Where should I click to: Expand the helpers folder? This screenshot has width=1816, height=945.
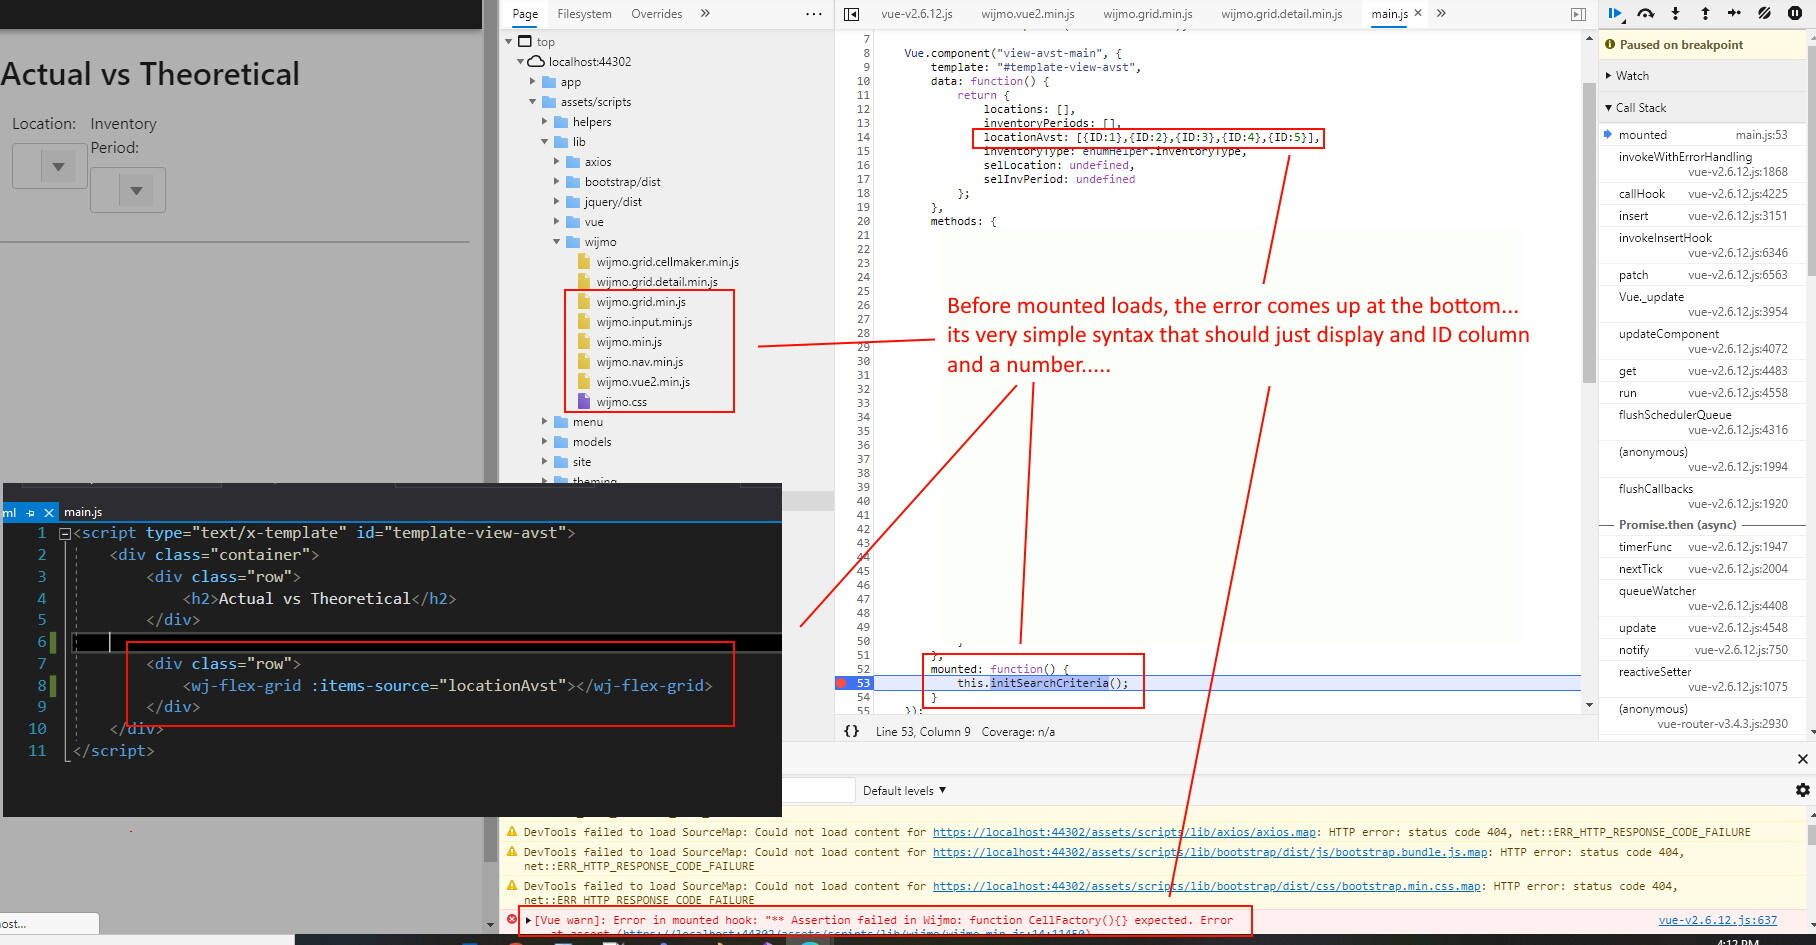point(545,122)
